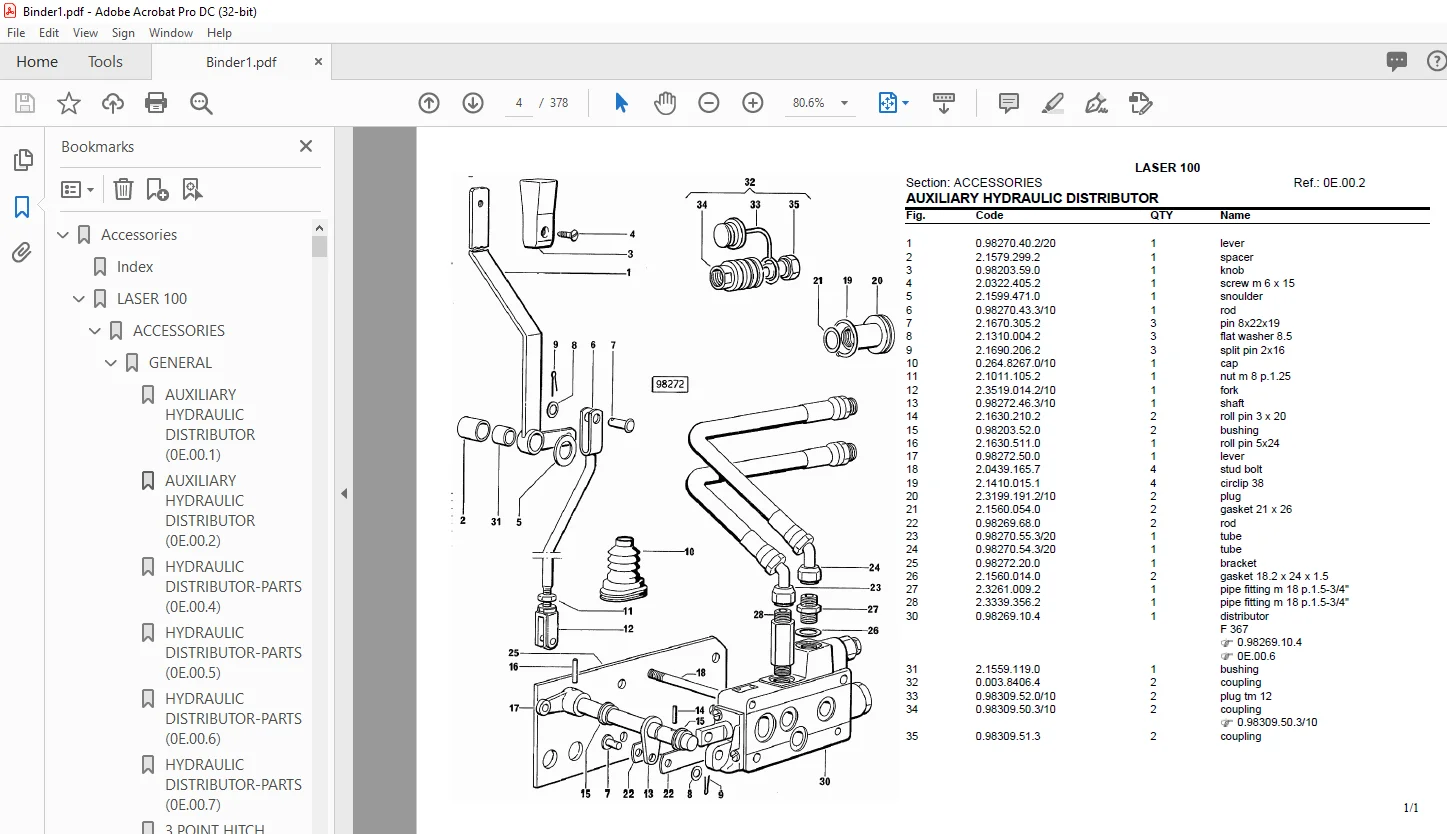The height and width of the screenshot is (834, 1447).
Task: Open bookmark Auxiliary Hydraulic Distributor (0E.00.1)
Action: tap(210, 425)
